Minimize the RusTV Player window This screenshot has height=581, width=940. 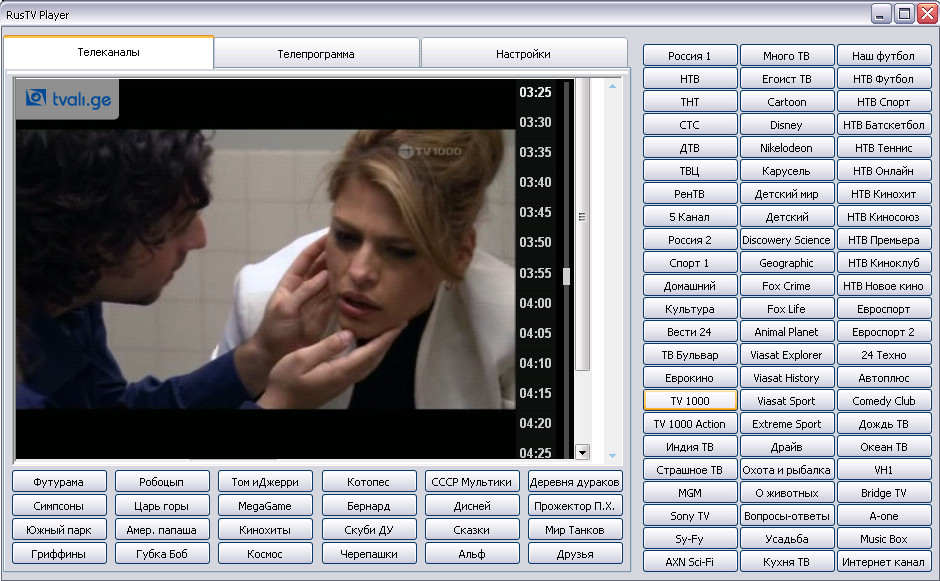[x=881, y=14]
